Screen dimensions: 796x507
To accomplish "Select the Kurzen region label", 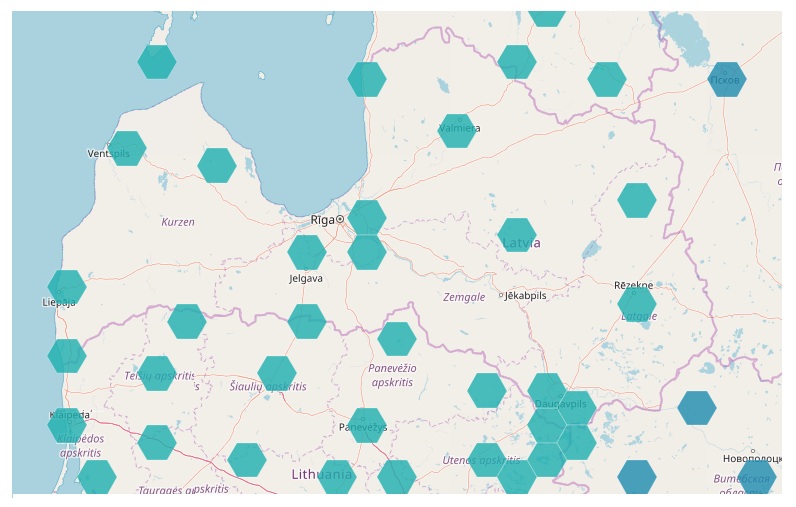I will (x=178, y=222).
